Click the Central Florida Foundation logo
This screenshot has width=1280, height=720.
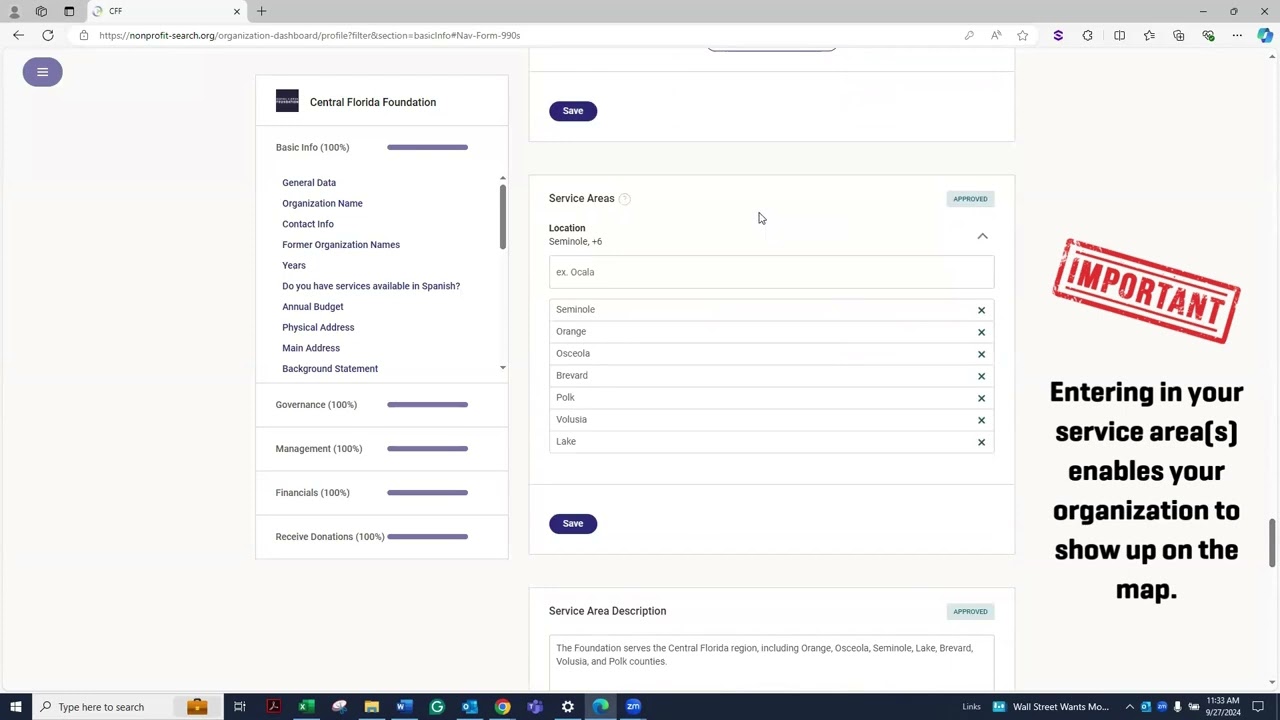(x=287, y=102)
